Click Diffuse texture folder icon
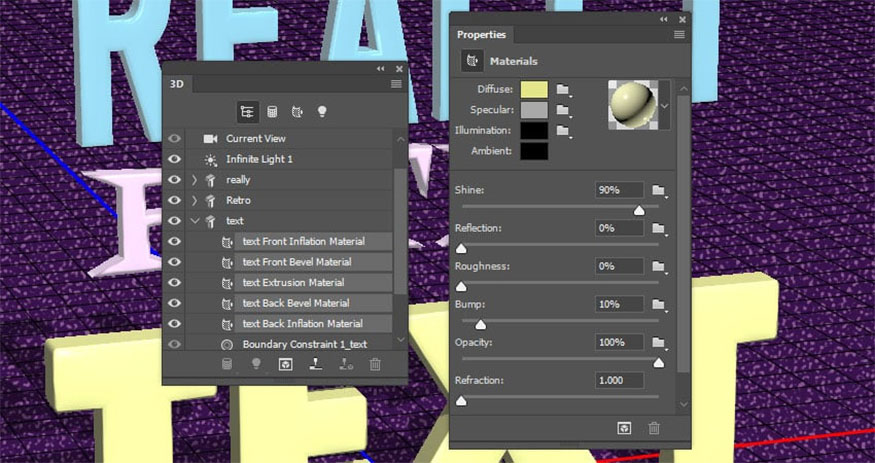 tap(563, 90)
